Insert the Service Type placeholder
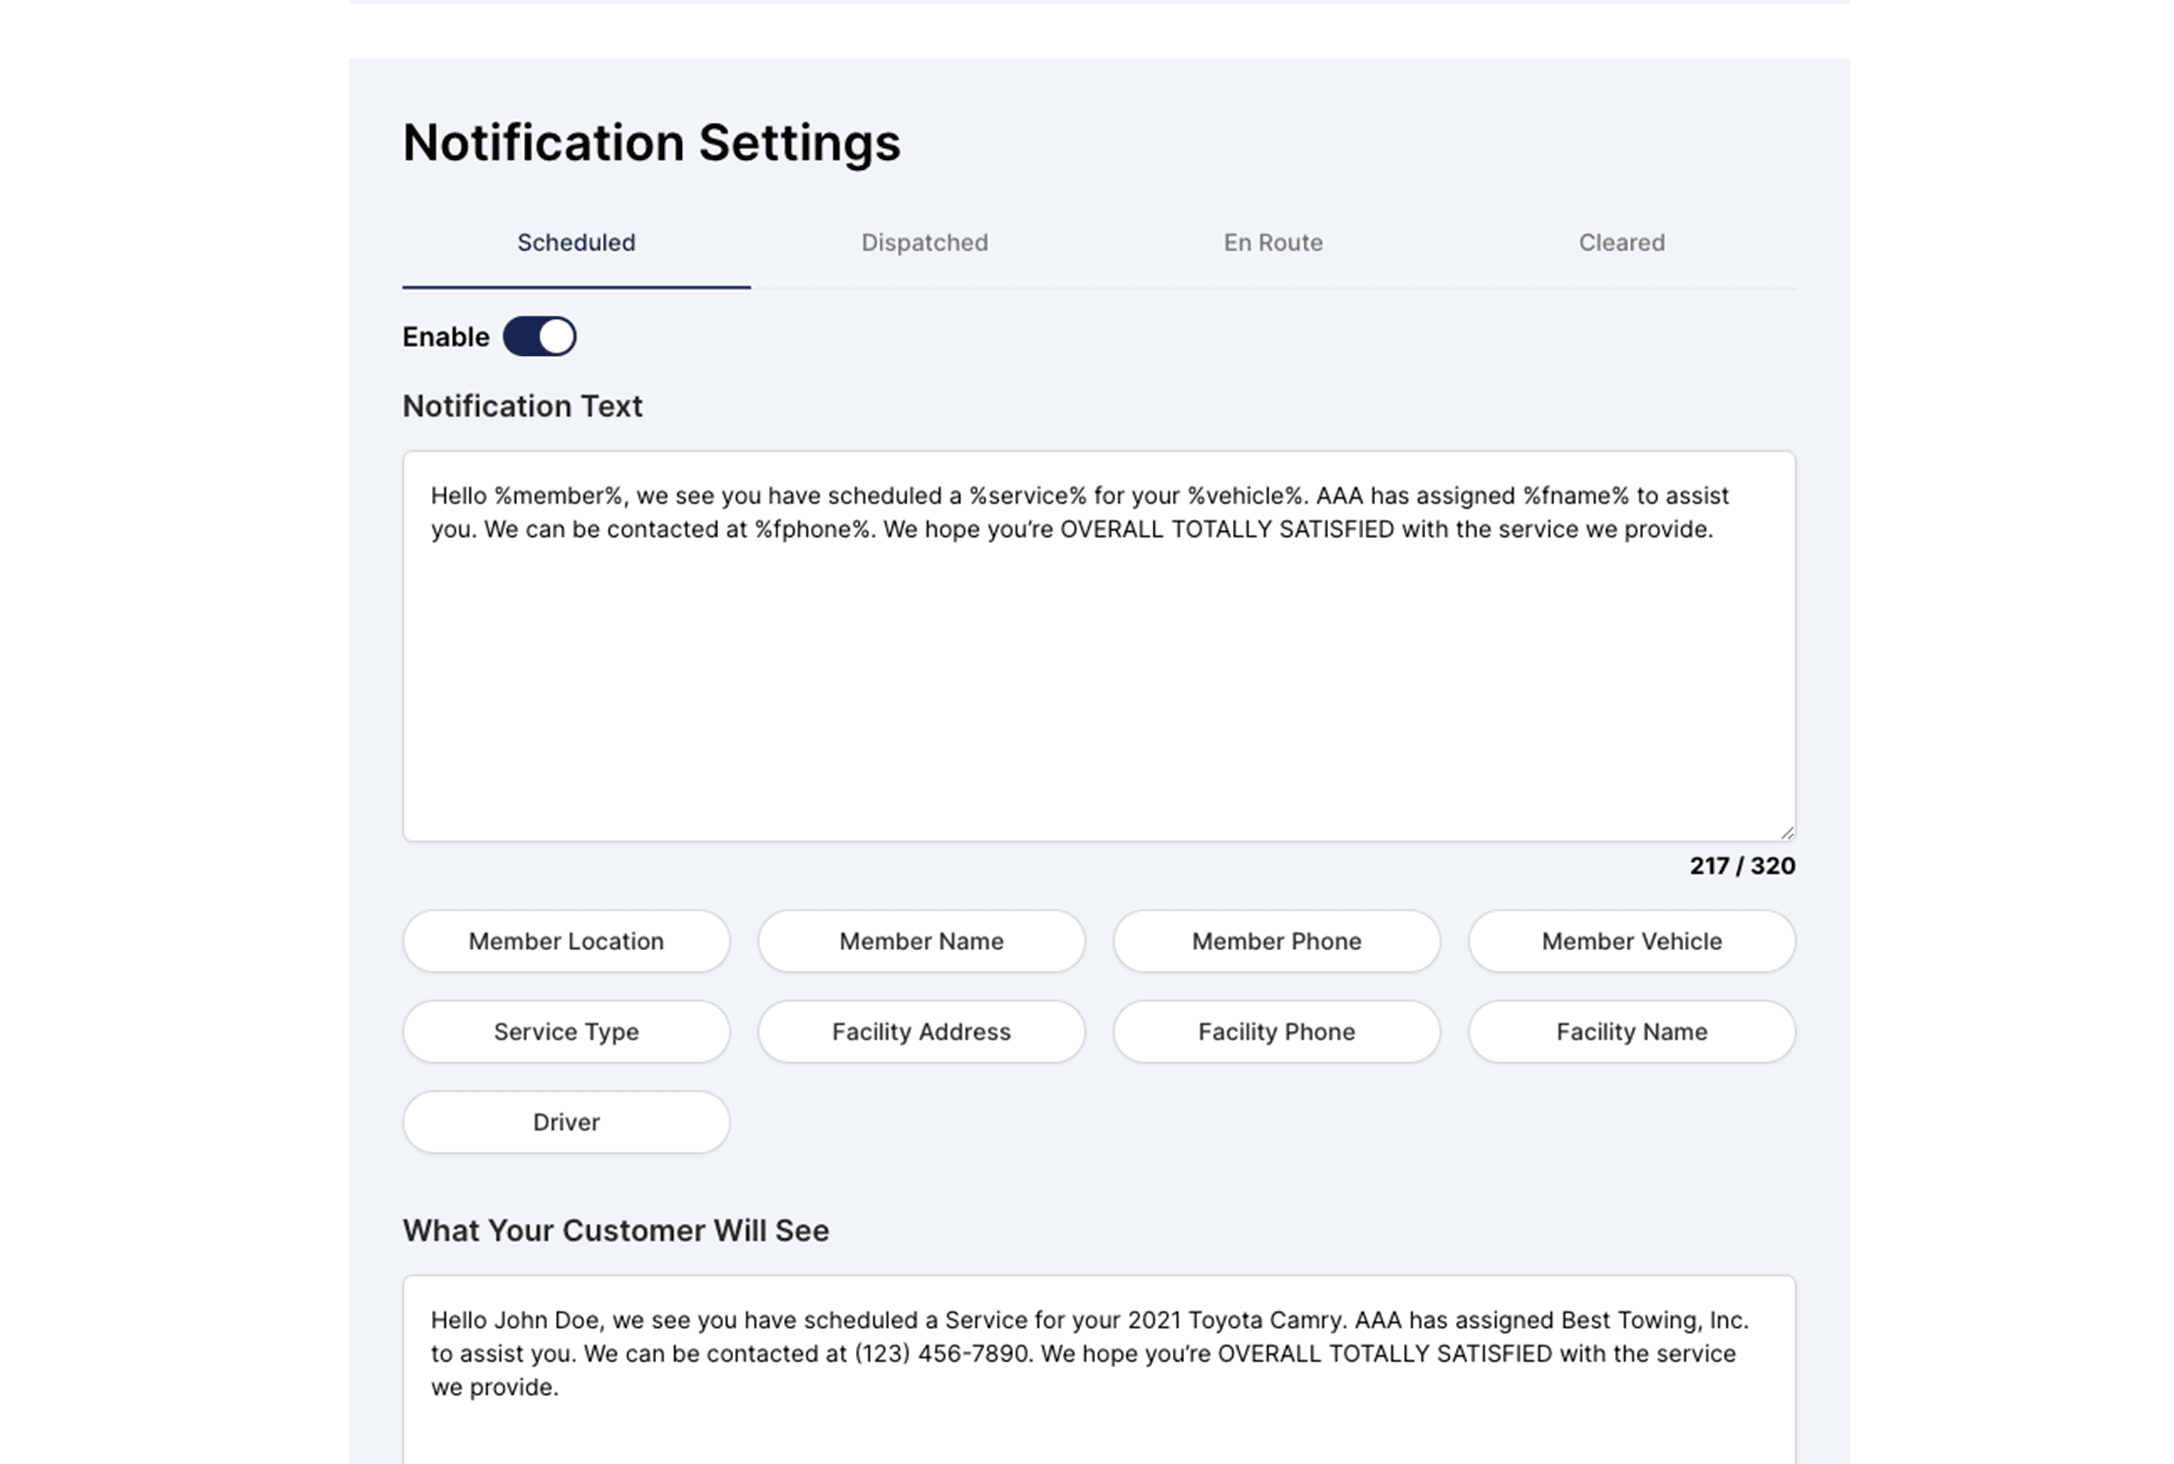 tap(566, 1032)
